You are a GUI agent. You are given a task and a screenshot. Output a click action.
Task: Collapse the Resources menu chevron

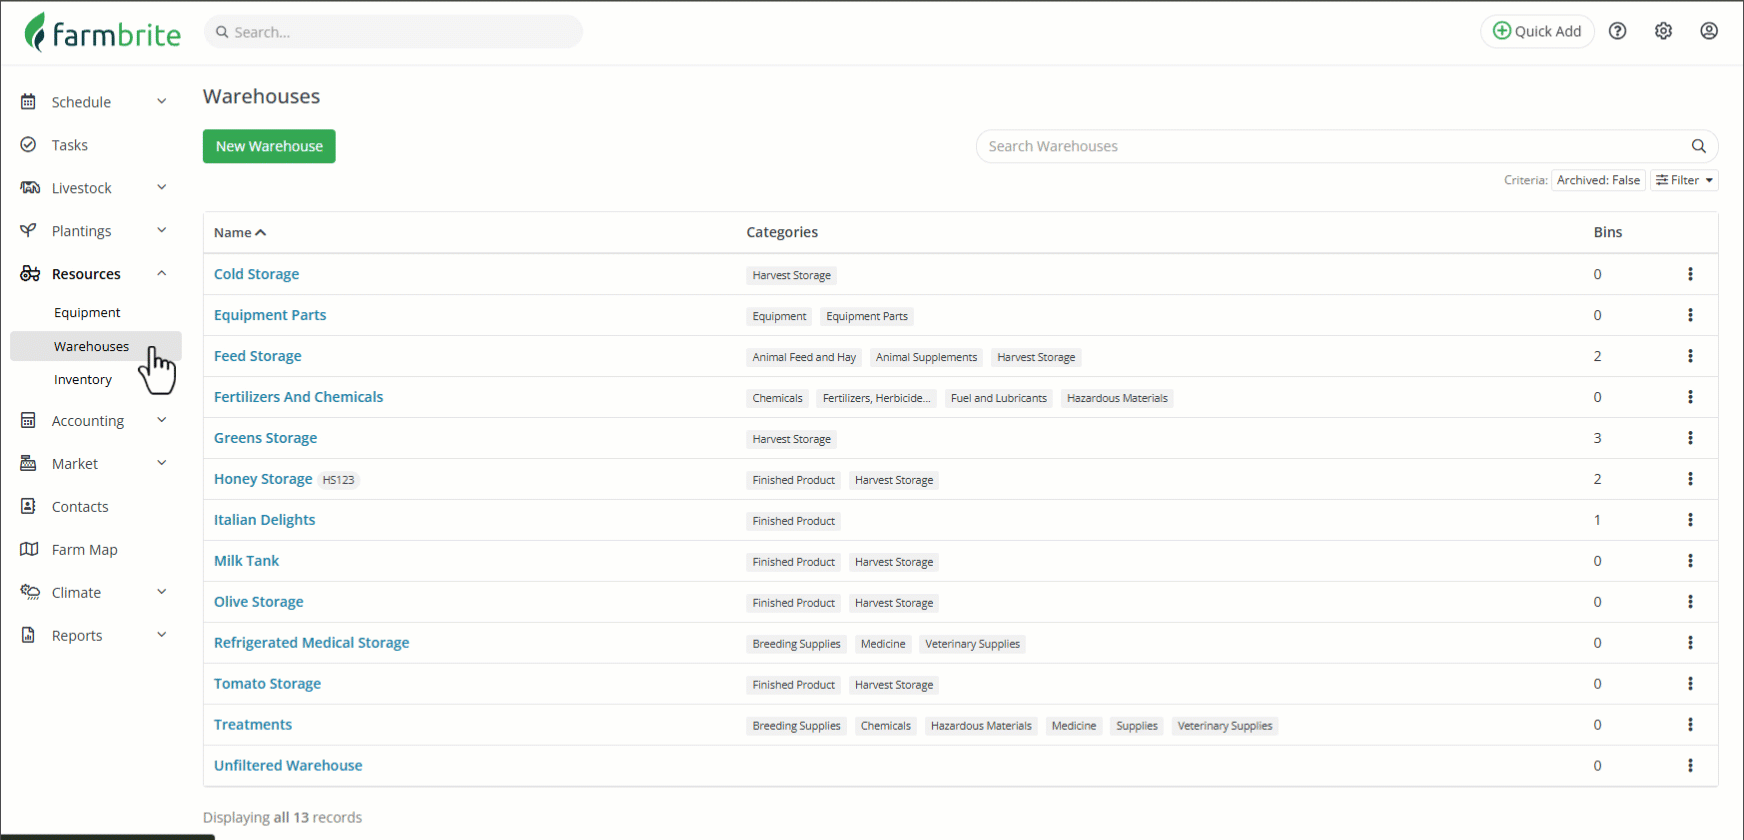click(162, 273)
